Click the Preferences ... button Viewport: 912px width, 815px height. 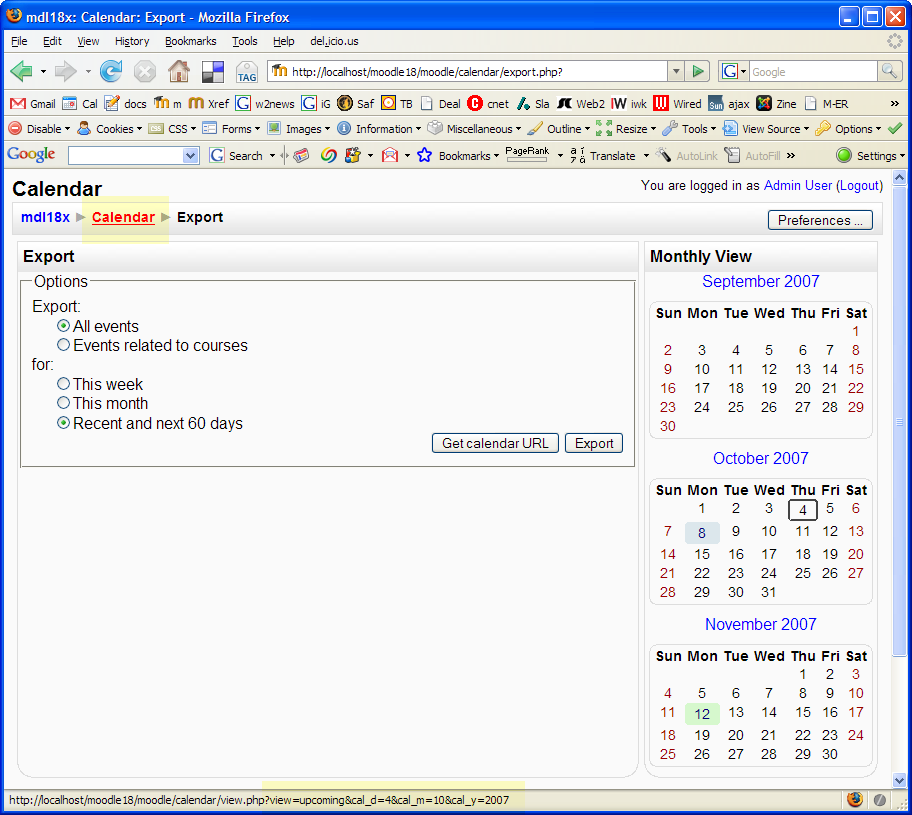pos(820,220)
